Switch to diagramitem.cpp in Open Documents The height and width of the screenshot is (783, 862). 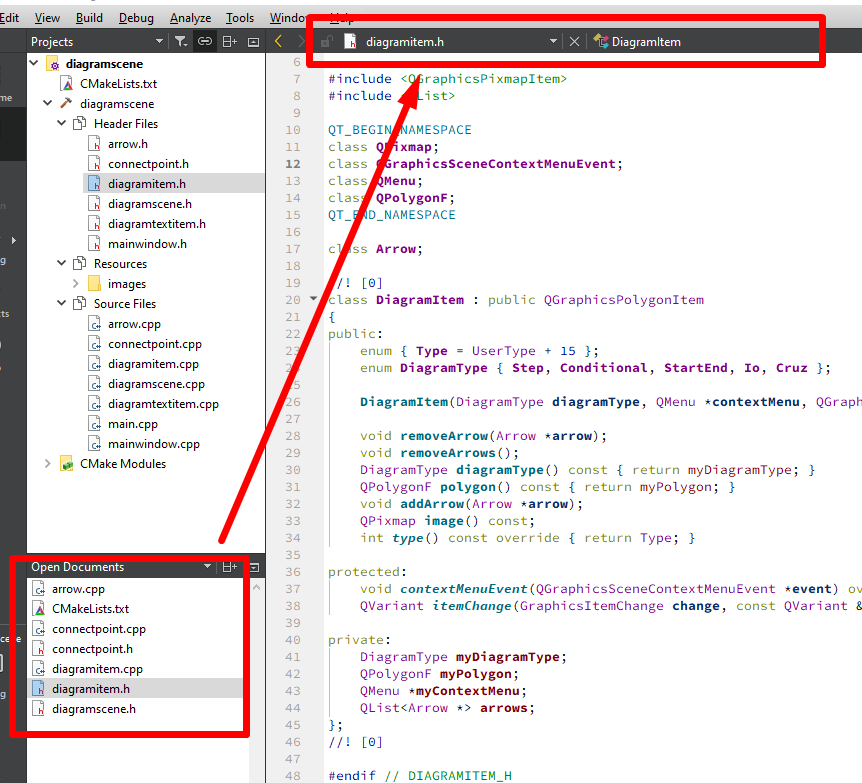pos(97,669)
